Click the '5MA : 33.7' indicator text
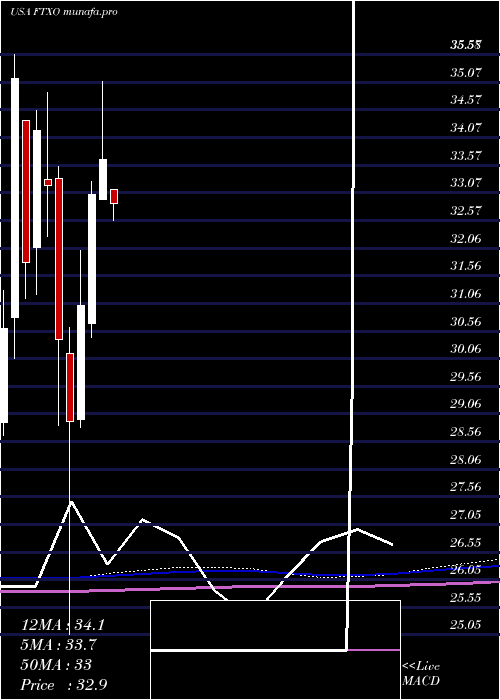 59,645
